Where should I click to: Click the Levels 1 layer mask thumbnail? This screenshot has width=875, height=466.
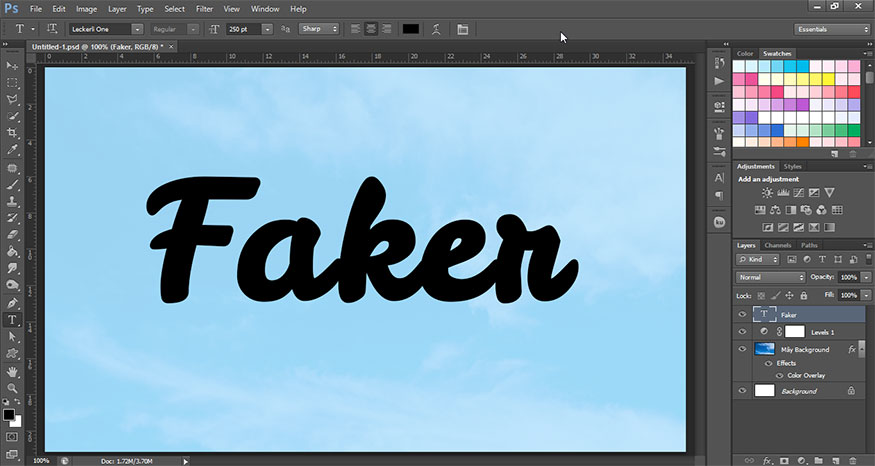tap(795, 332)
